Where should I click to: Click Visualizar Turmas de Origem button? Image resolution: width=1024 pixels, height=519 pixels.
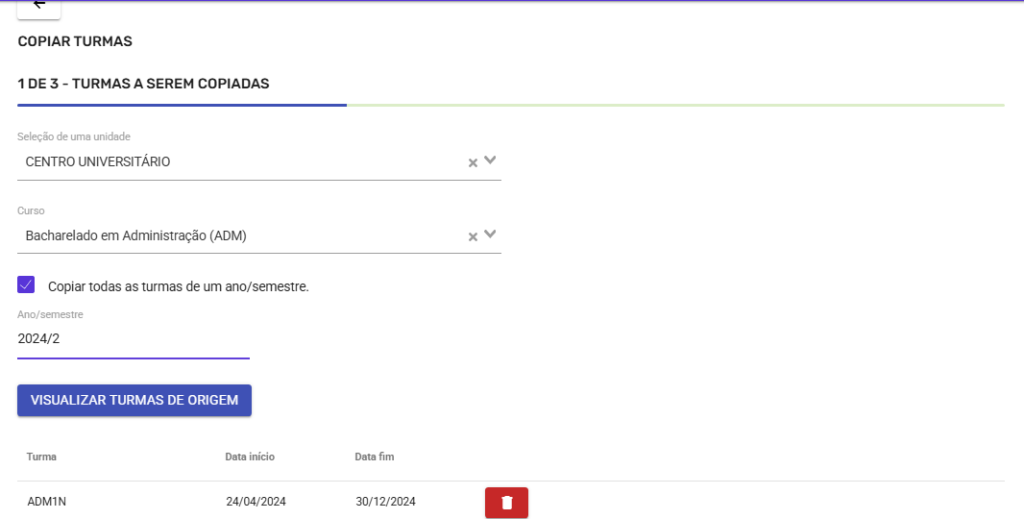(x=134, y=400)
